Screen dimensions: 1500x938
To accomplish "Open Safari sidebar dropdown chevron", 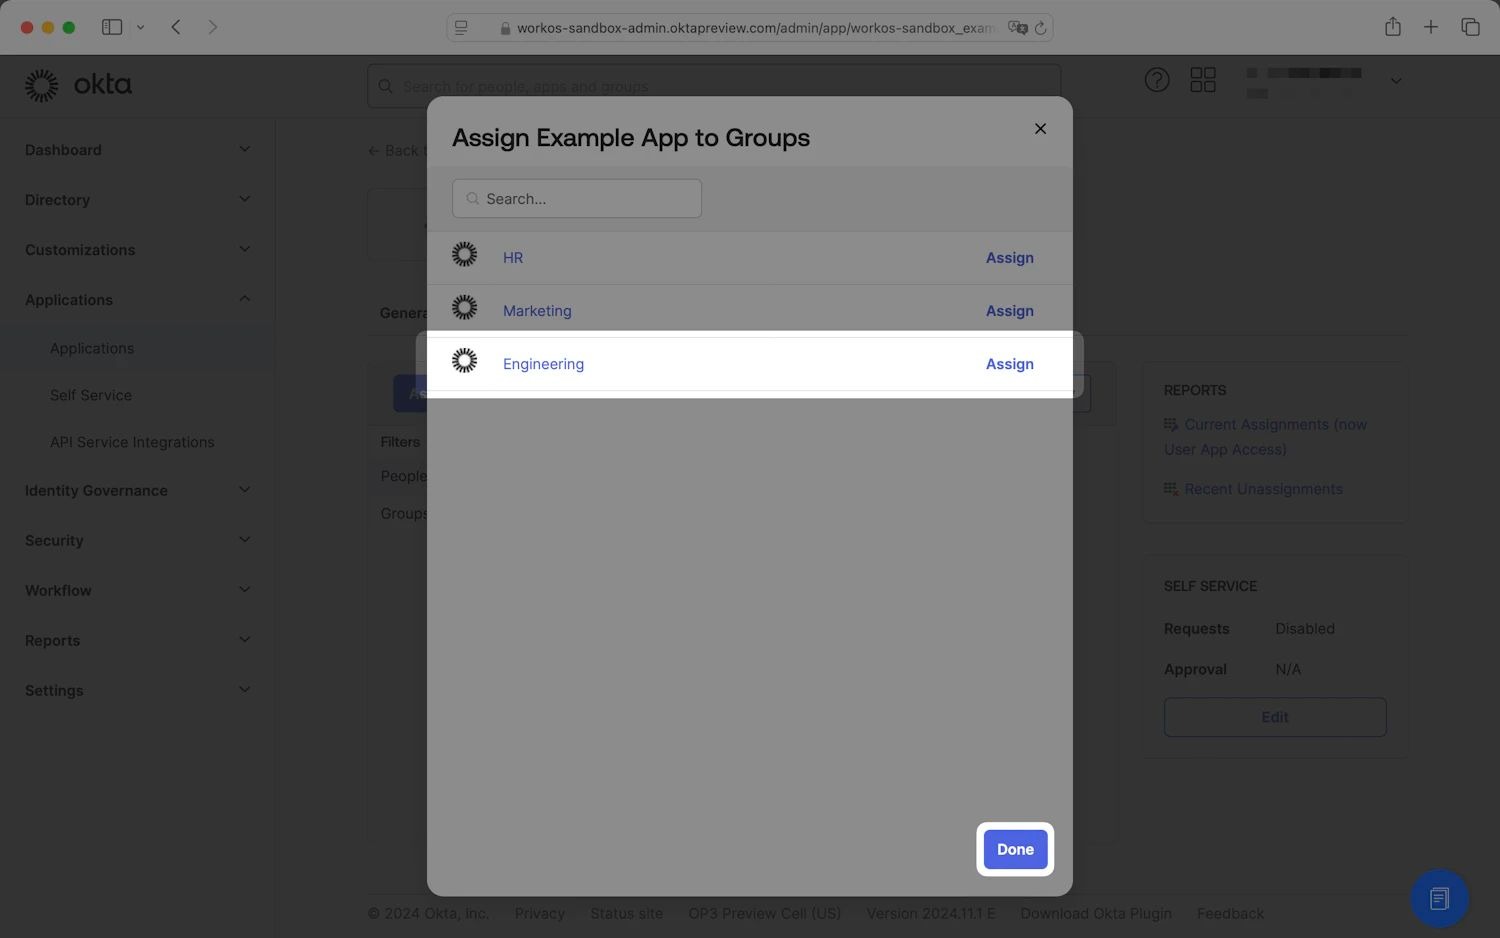I will (x=140, y=27).
